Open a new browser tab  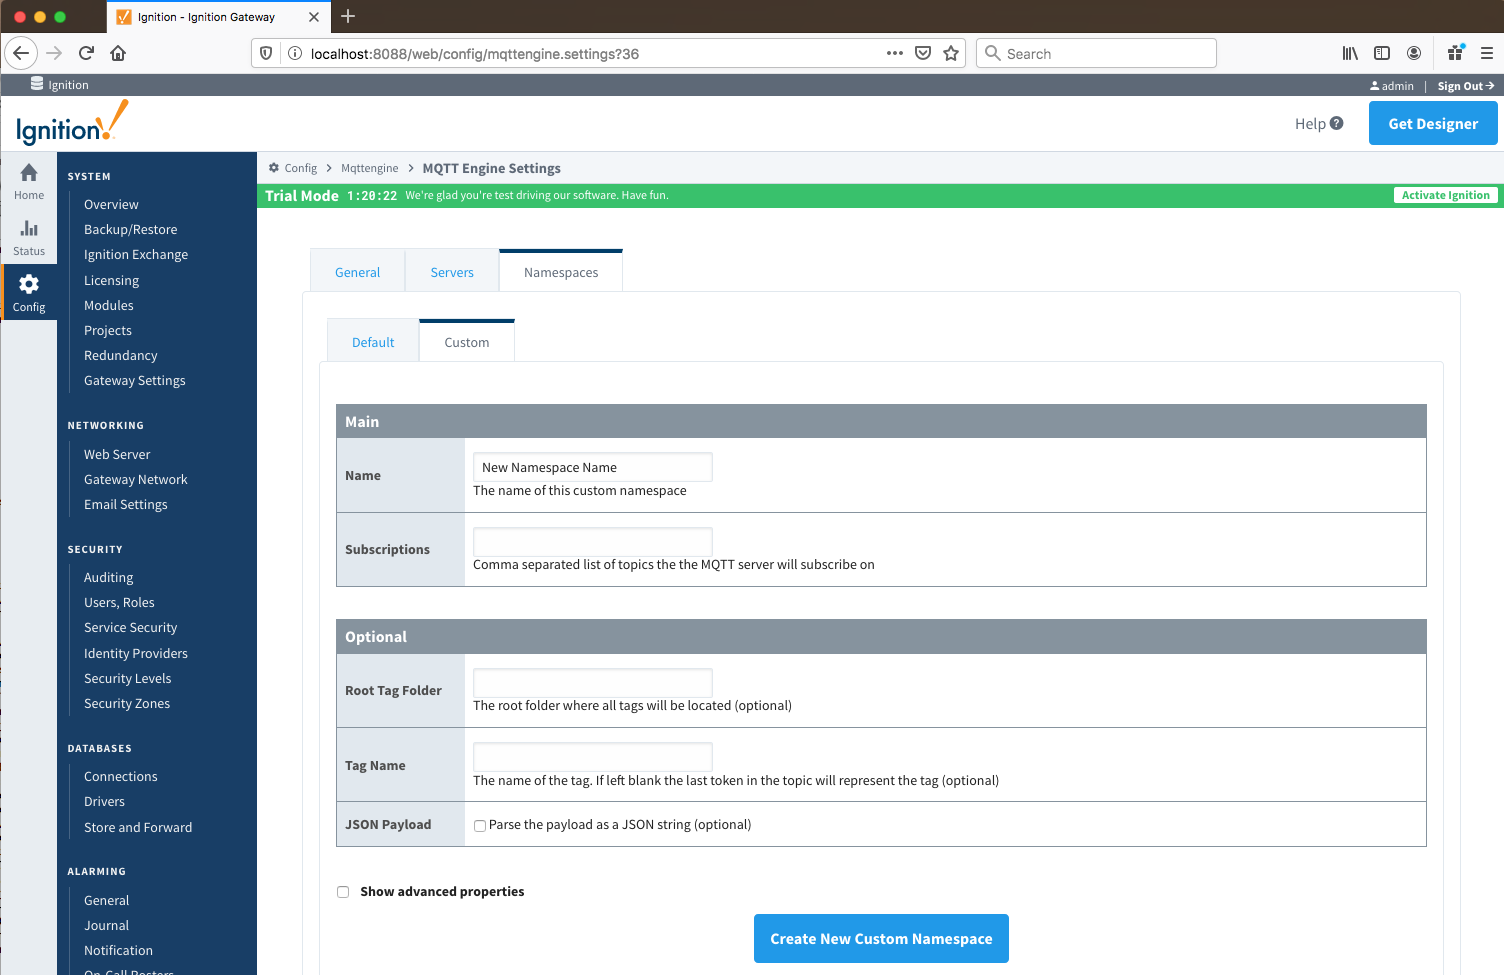pyautogui.click(x=348, y=16)
